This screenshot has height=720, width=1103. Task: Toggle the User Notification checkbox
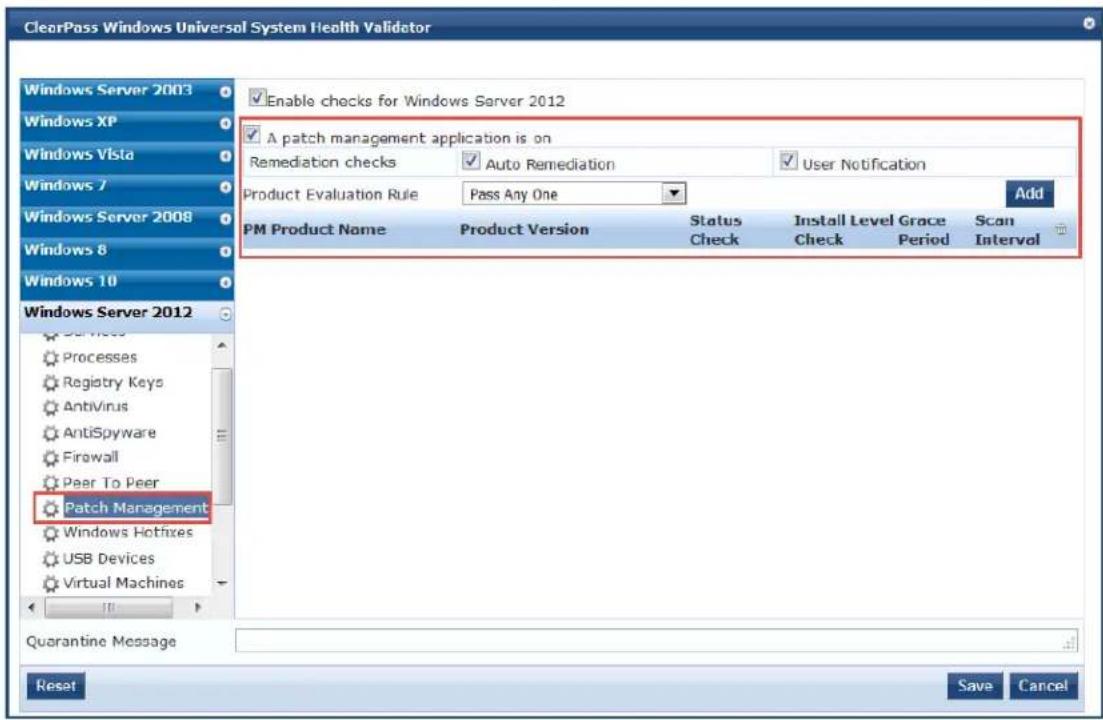(x=789, y=160)
